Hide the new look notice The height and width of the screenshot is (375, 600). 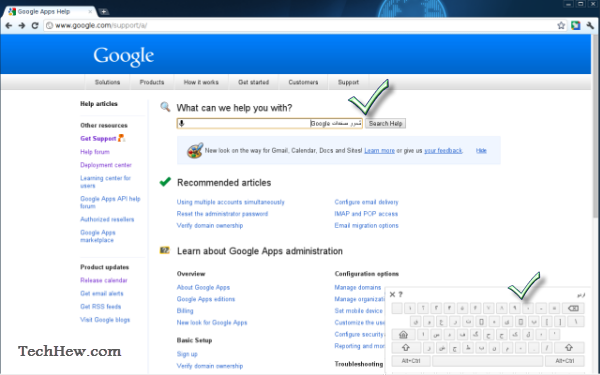[481, 151]
